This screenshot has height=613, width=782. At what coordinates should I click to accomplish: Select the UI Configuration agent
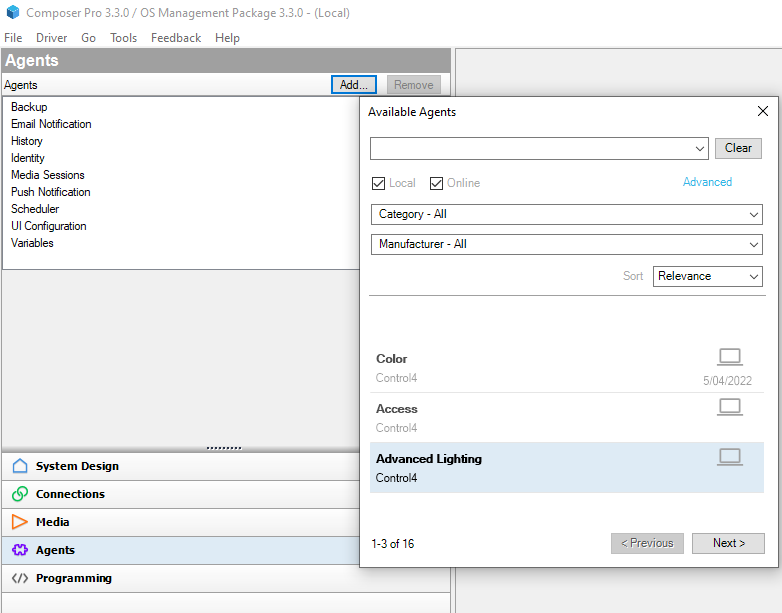[48, 226]
